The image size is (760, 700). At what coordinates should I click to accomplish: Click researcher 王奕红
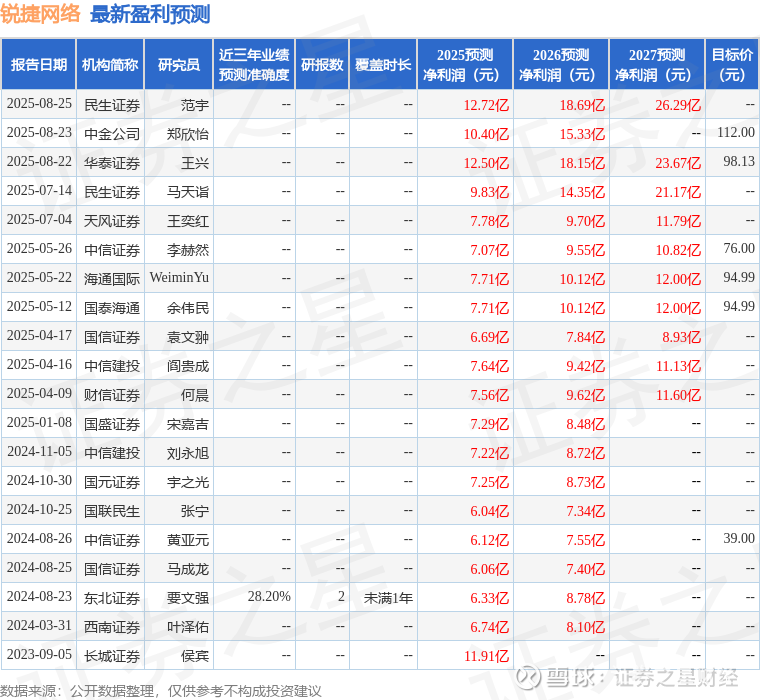(x=188, y=221)
